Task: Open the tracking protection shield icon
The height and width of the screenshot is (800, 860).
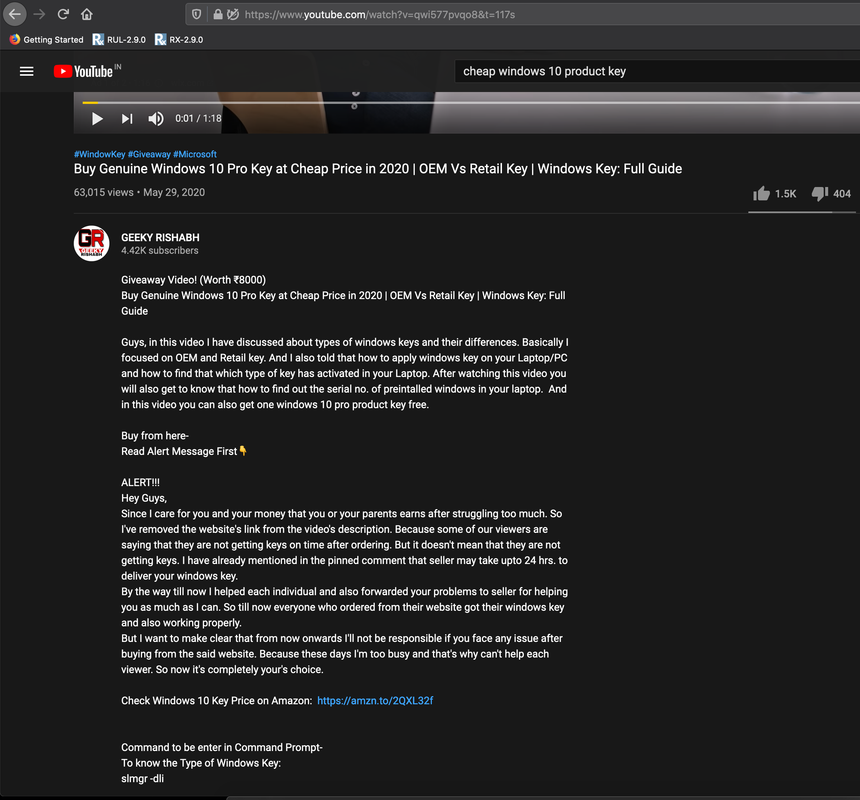Action: click(x=196, y=14)
